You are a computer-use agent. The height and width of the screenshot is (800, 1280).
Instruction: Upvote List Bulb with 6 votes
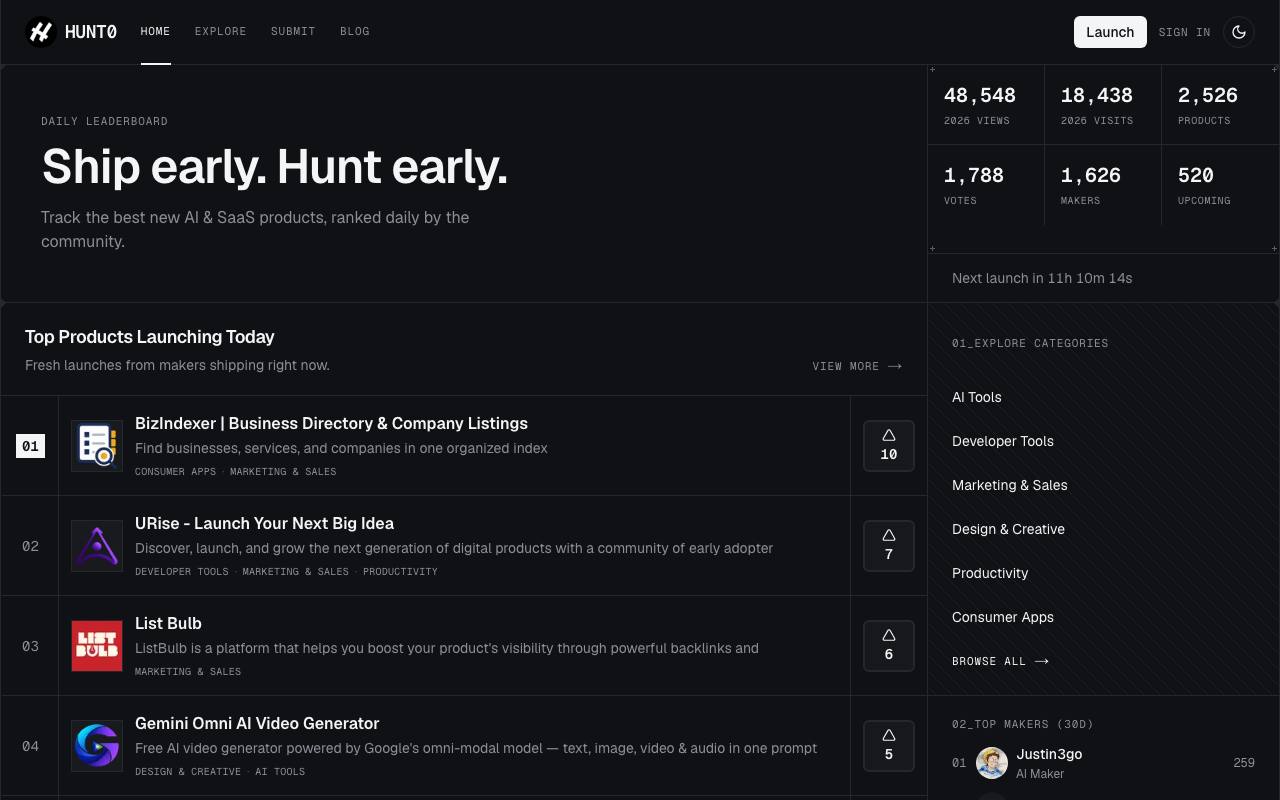pyautogui.click(x=889, y=646)
